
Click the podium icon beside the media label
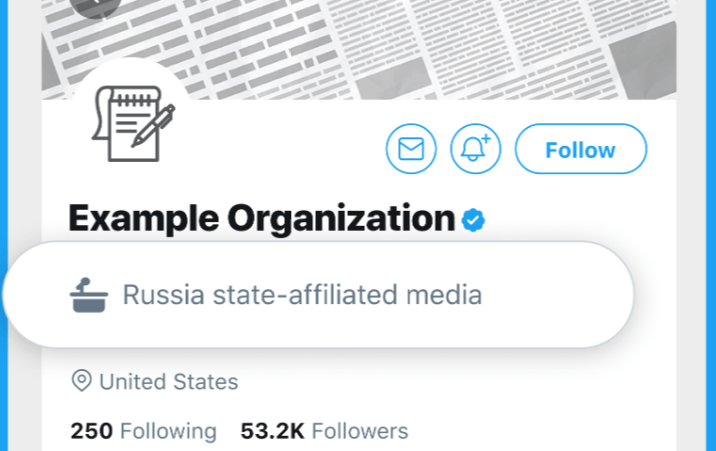coord(89,295)
